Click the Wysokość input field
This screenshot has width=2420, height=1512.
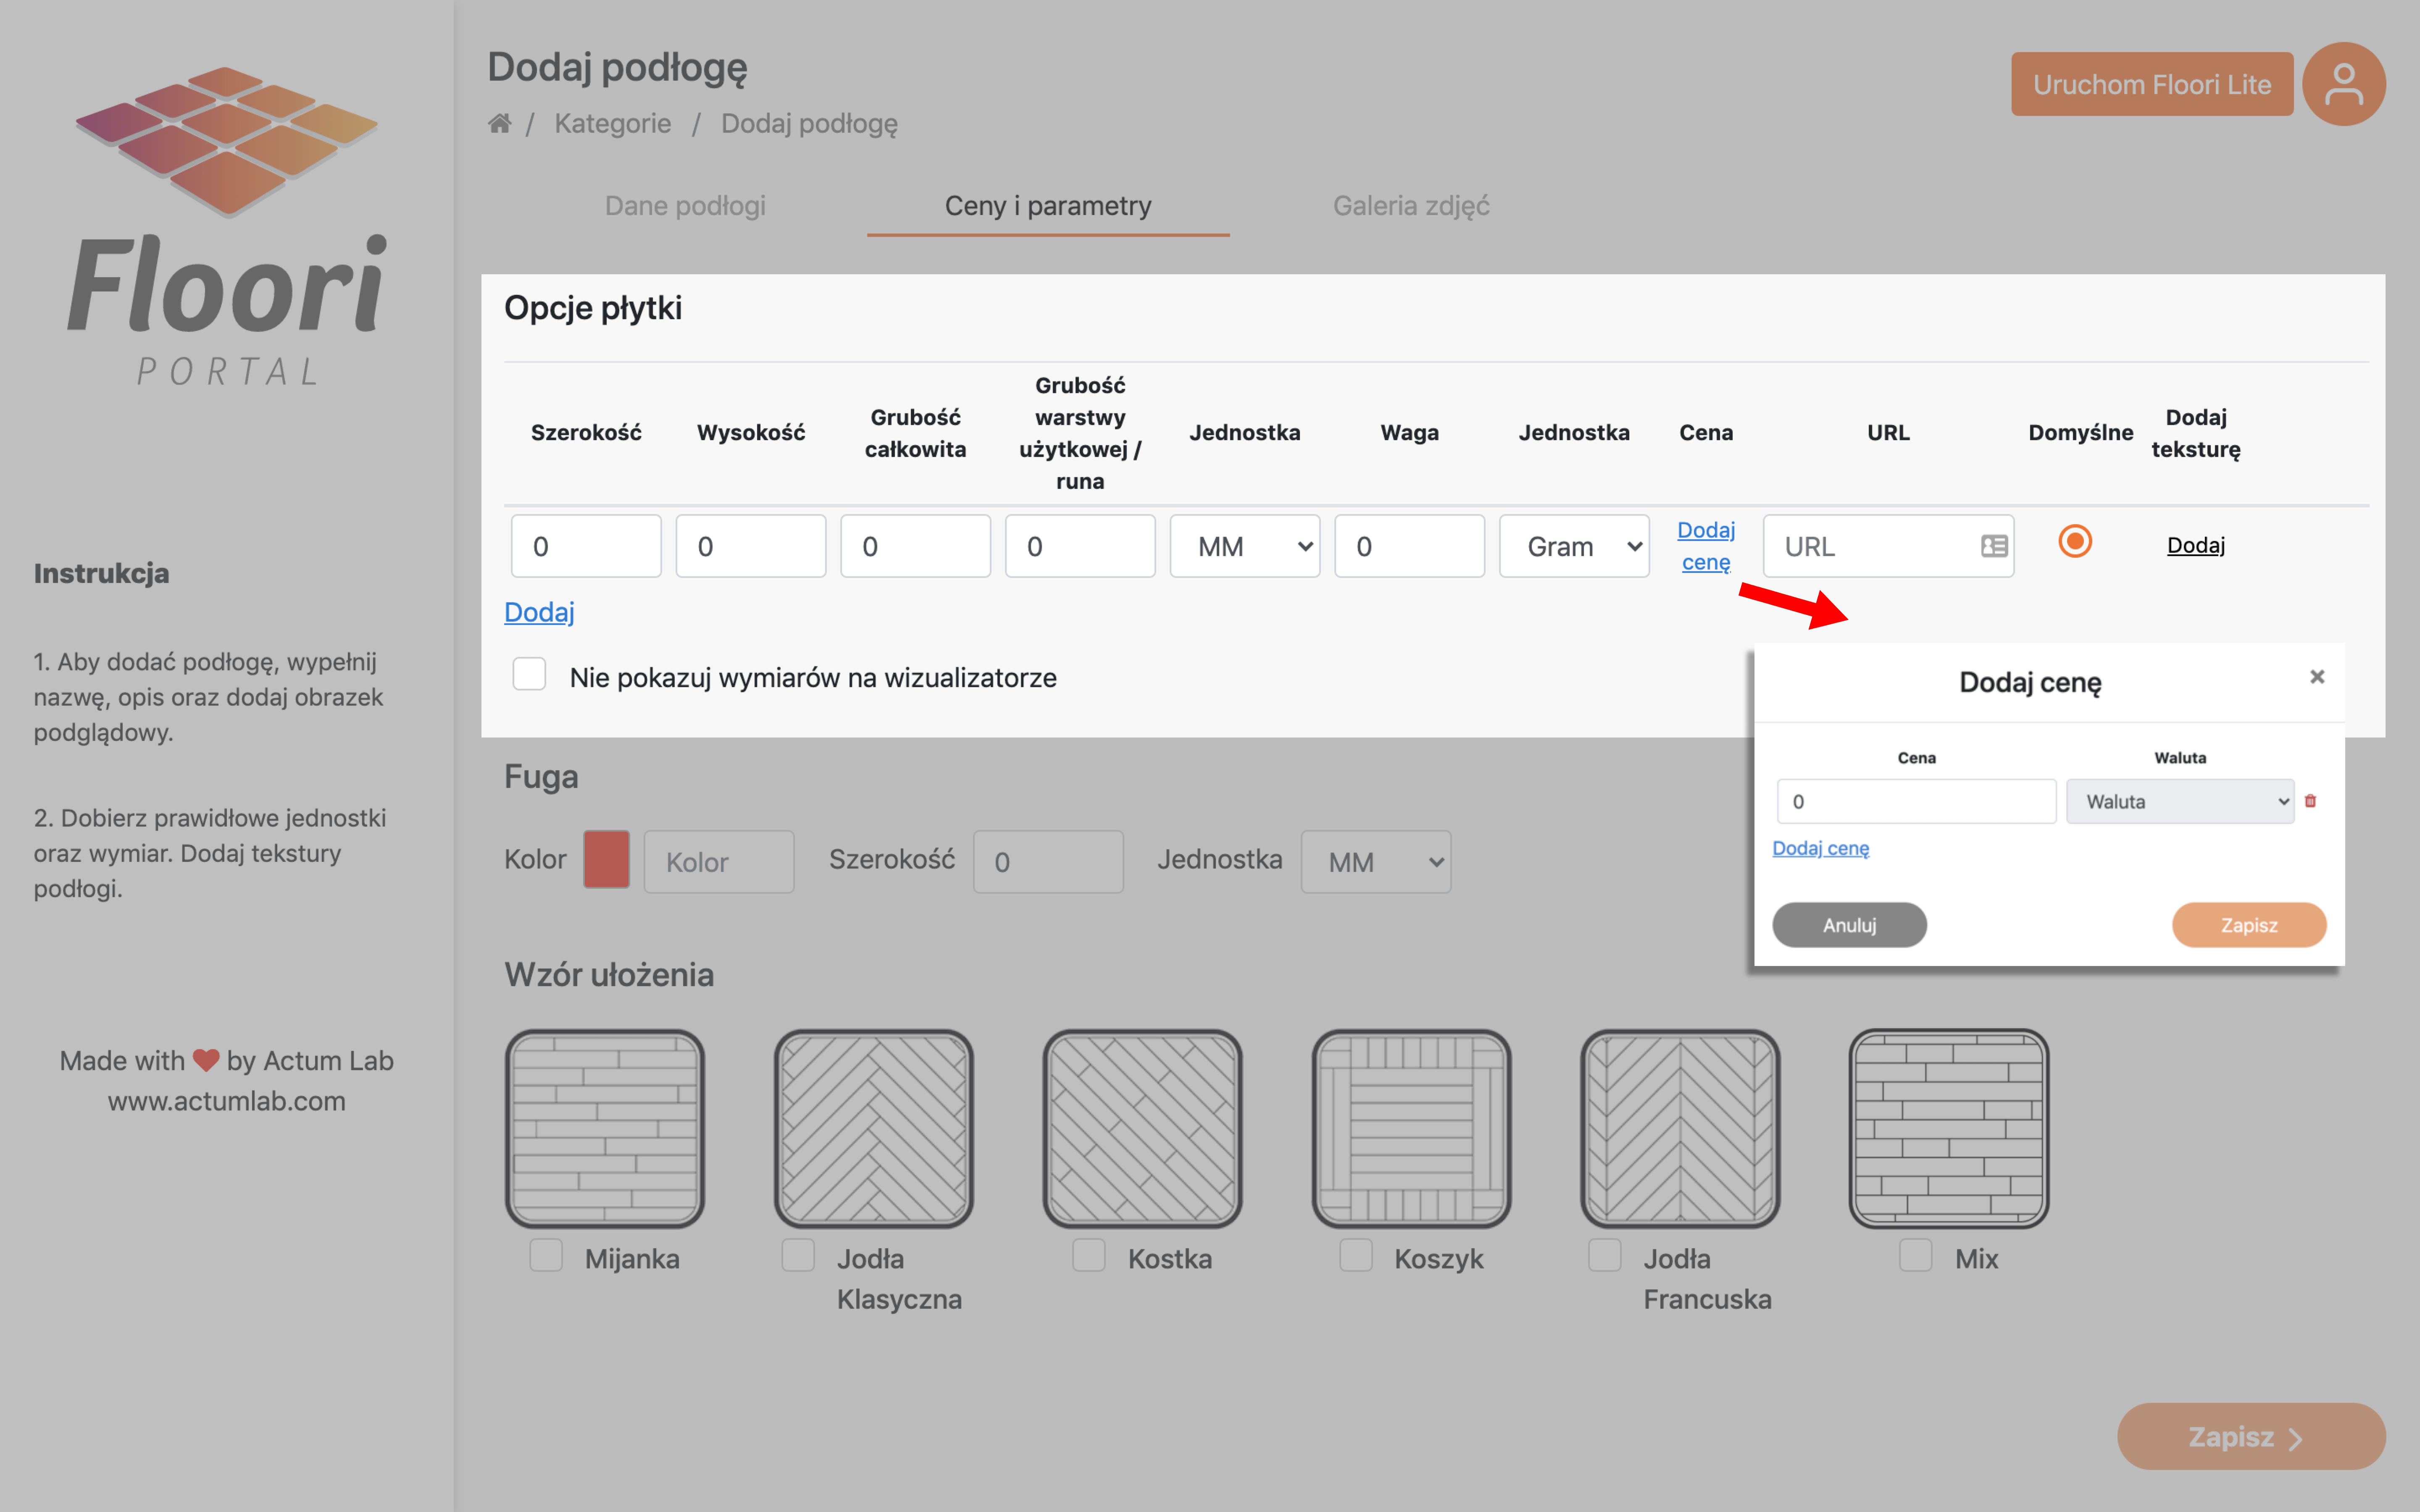751,546
